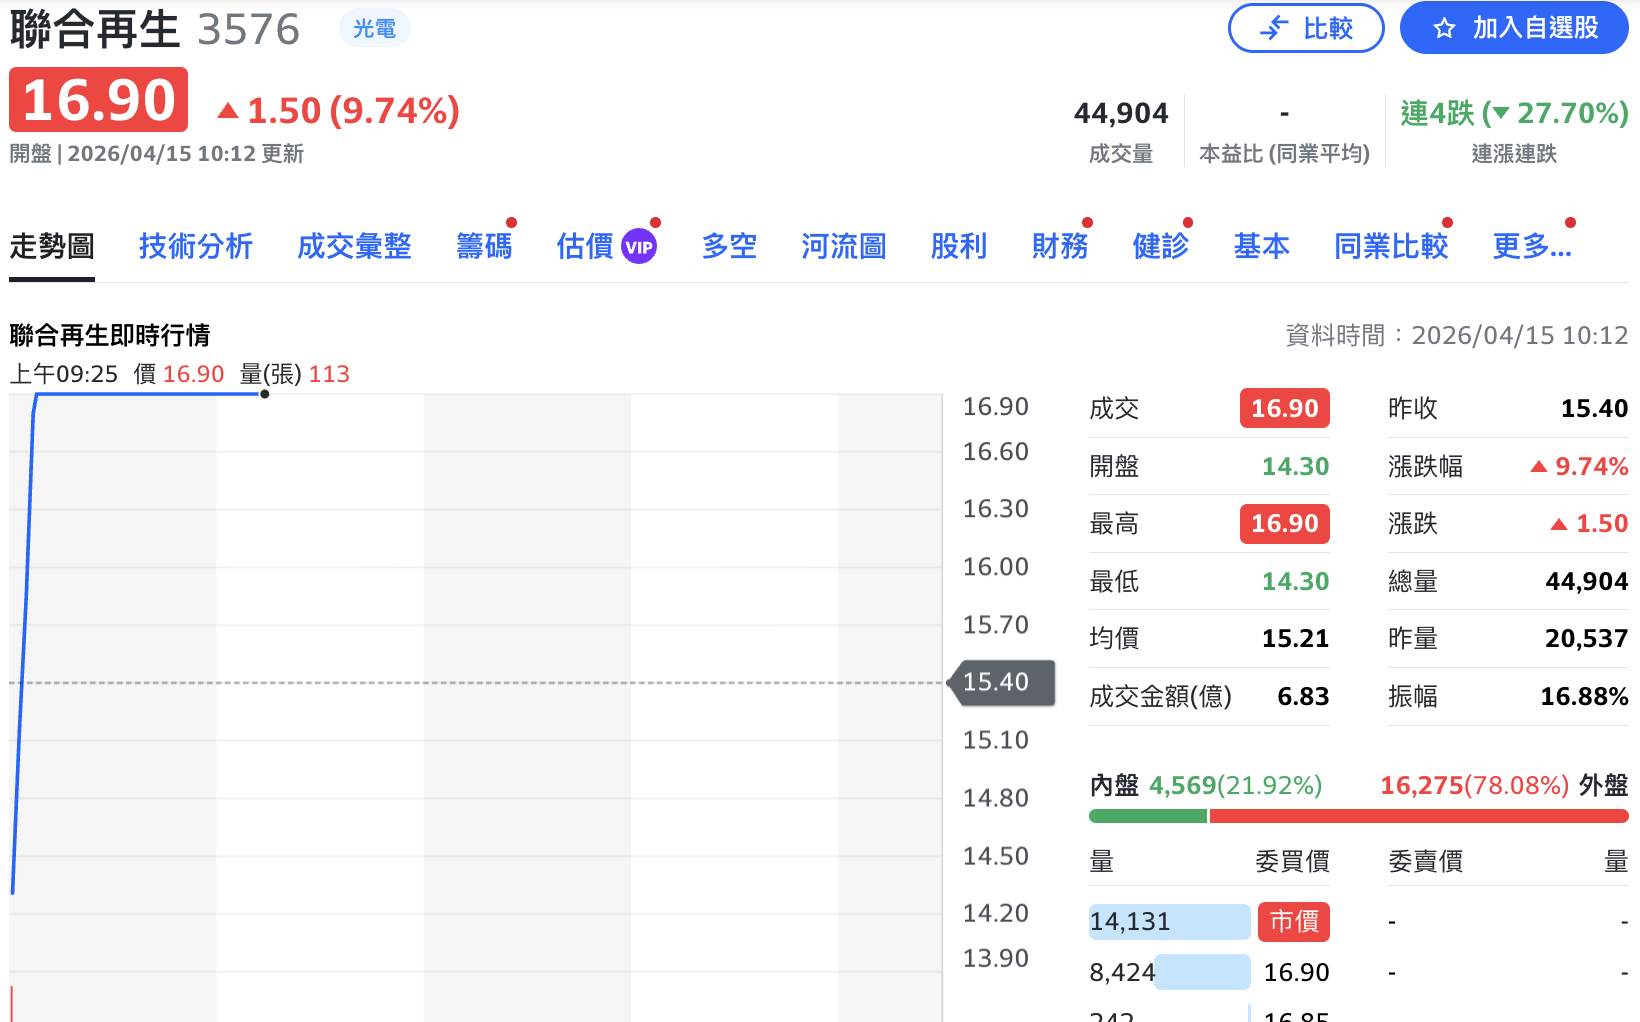Open the 更多... dropdown
Screen dimensions: 1640x1022
click(1530, 246)
